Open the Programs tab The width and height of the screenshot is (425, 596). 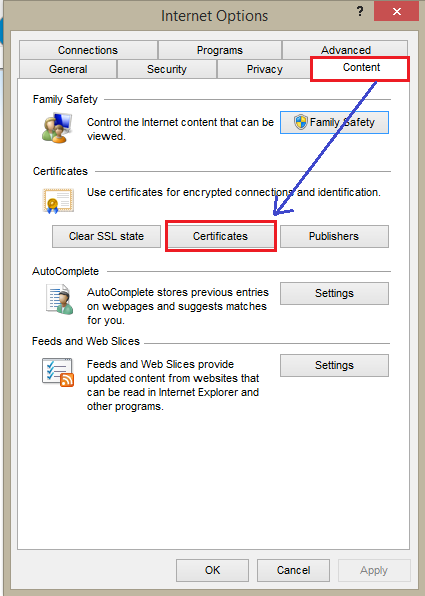219,50
